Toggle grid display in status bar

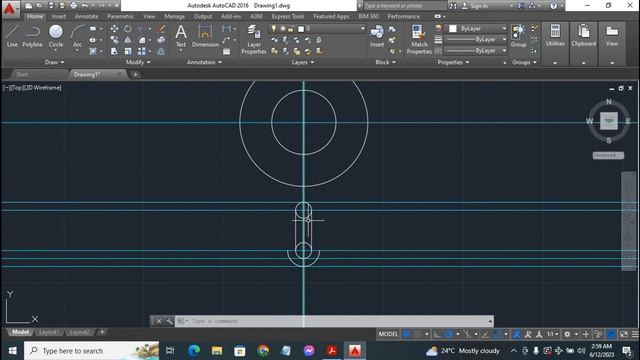click(x=406, y=334)
